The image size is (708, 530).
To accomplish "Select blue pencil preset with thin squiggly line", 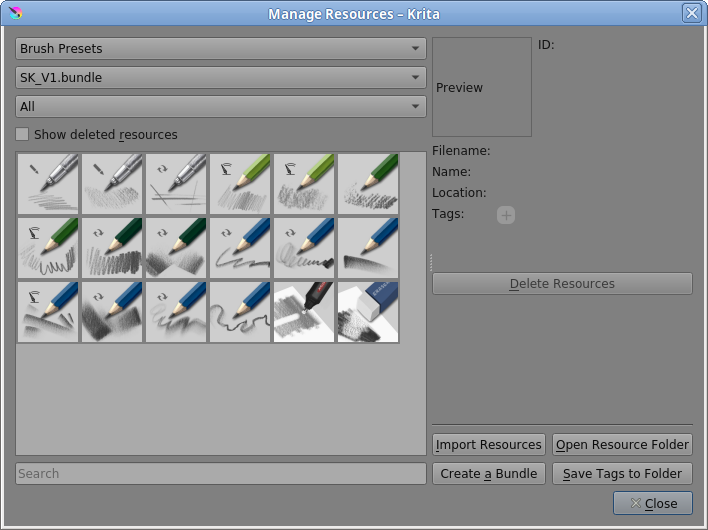I will (x=240, y=312).
